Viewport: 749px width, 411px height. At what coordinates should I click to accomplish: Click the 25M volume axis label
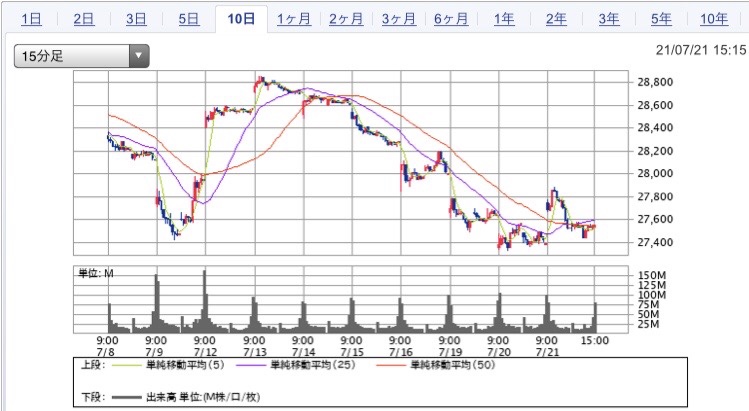tap(648, 324)
